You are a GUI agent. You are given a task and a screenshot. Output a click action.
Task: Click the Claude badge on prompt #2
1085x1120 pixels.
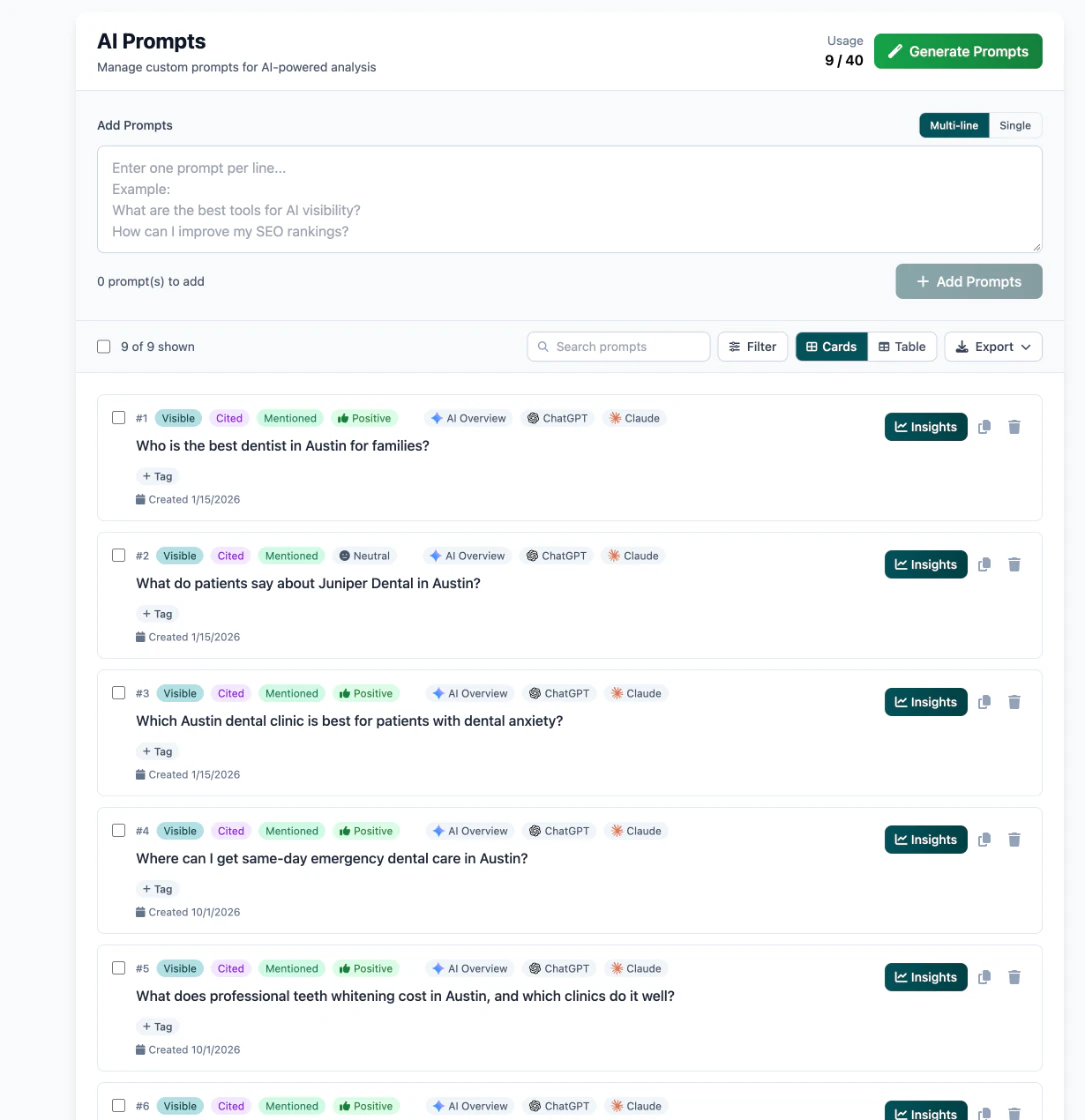click(x=633, y=556)
